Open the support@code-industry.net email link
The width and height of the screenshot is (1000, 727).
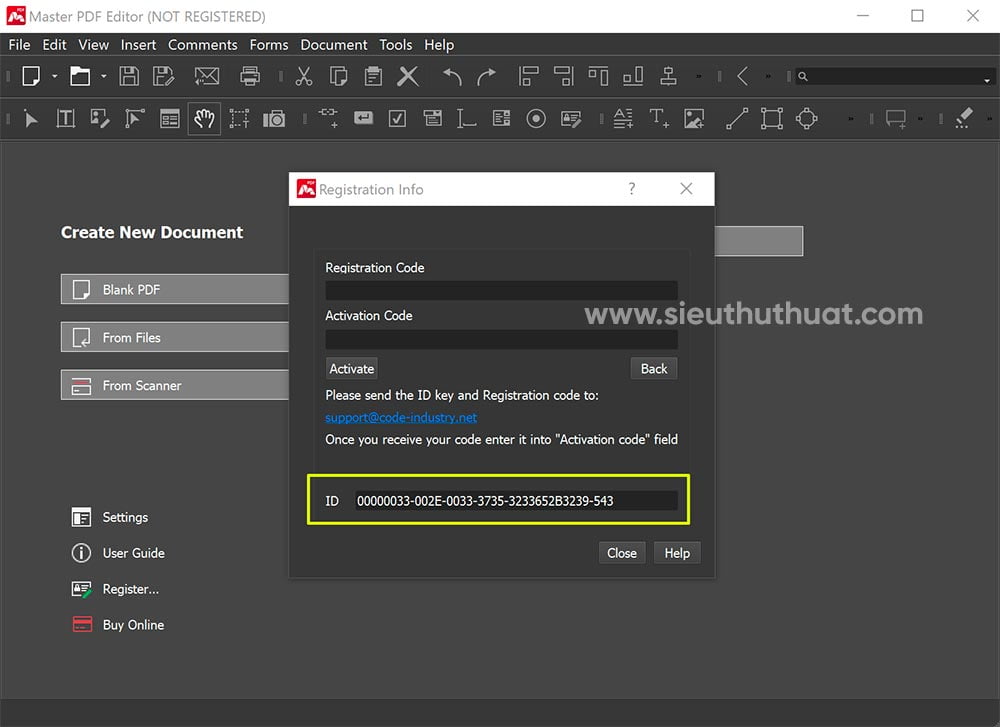click(401, 417)
